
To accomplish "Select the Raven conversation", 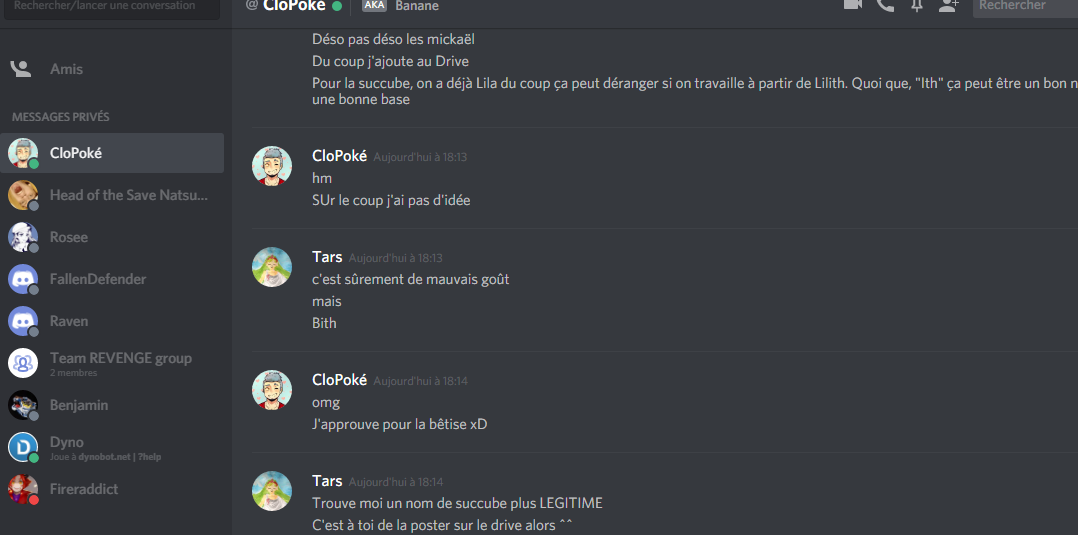I will pyautogui.click(x=112, y=321).
